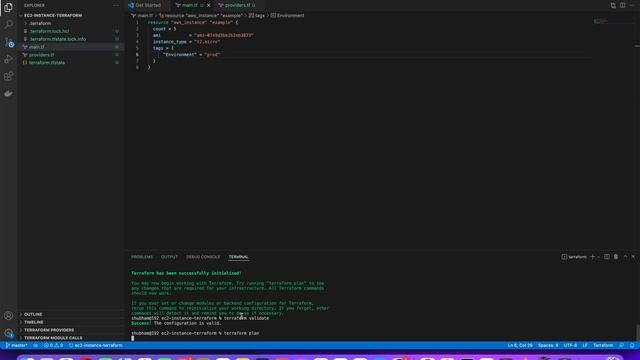Viewport: 640px width, 360px height.
Task: Open the Extensions view in the activity bar
Action: (x=8, y=76)
